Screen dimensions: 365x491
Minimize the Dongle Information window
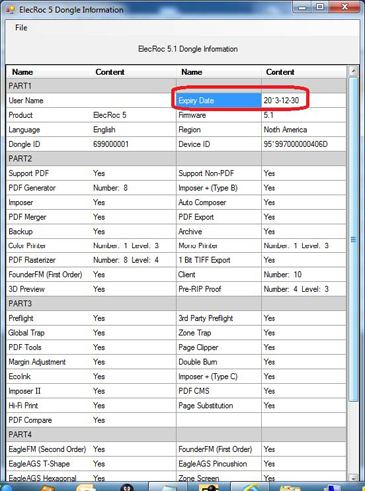point(302,7)
